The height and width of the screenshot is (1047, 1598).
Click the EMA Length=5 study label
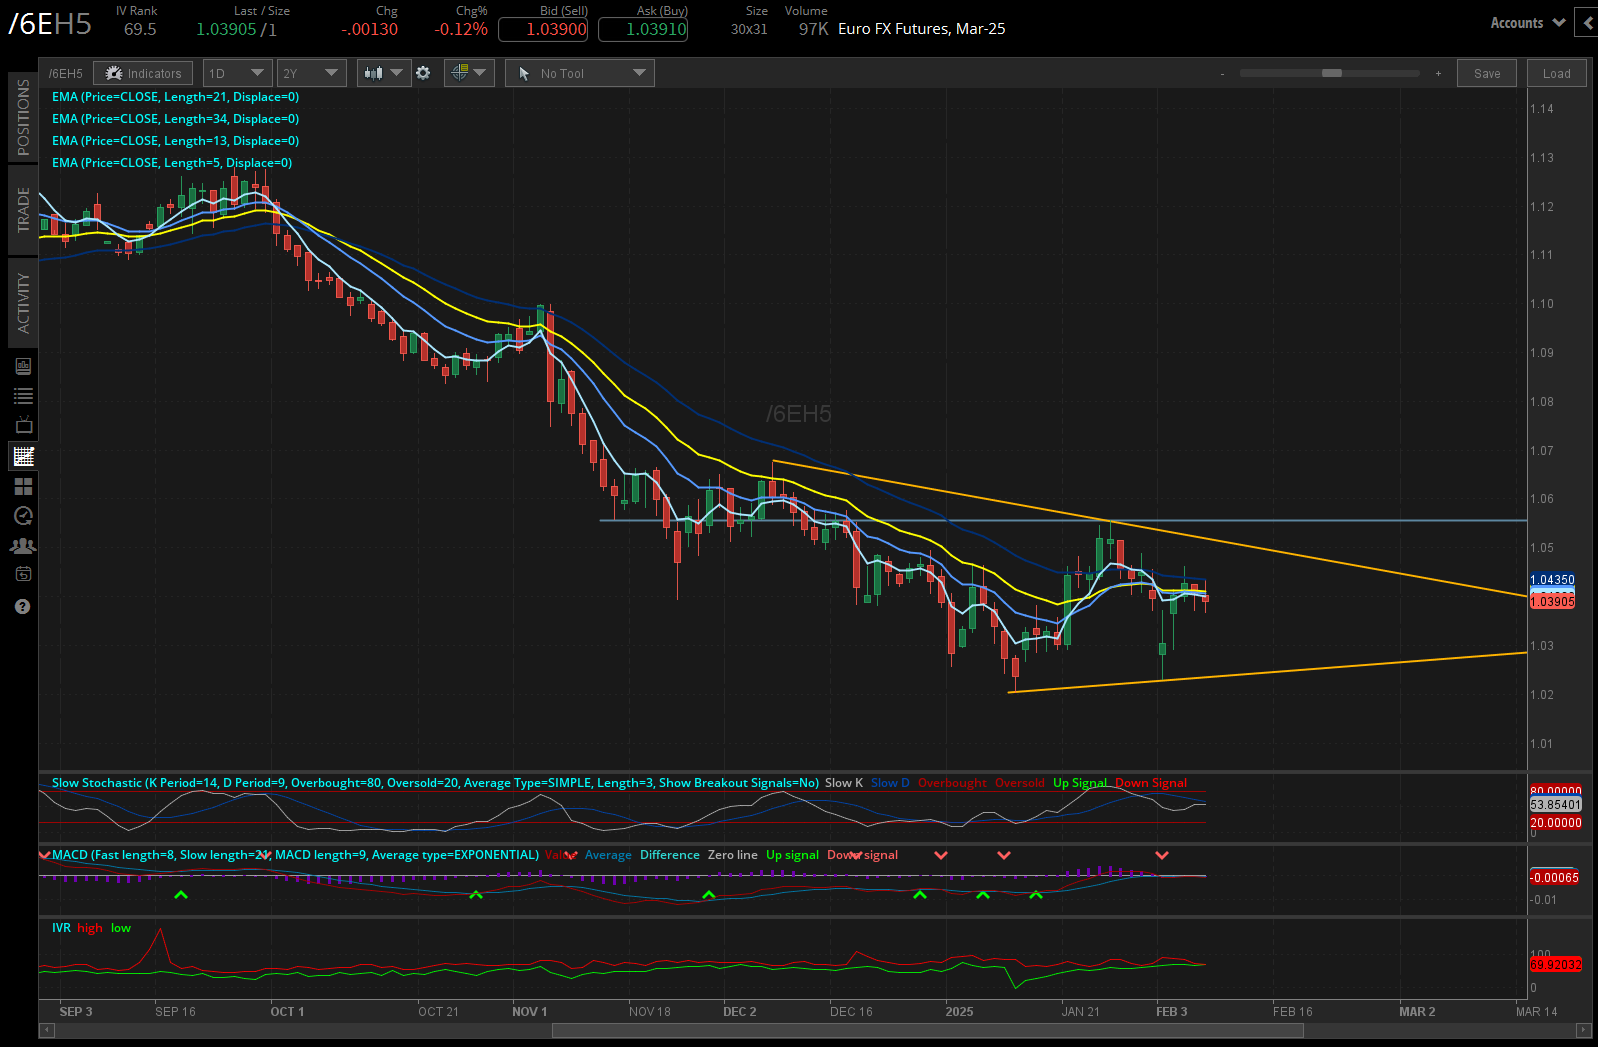click(172, 163)
